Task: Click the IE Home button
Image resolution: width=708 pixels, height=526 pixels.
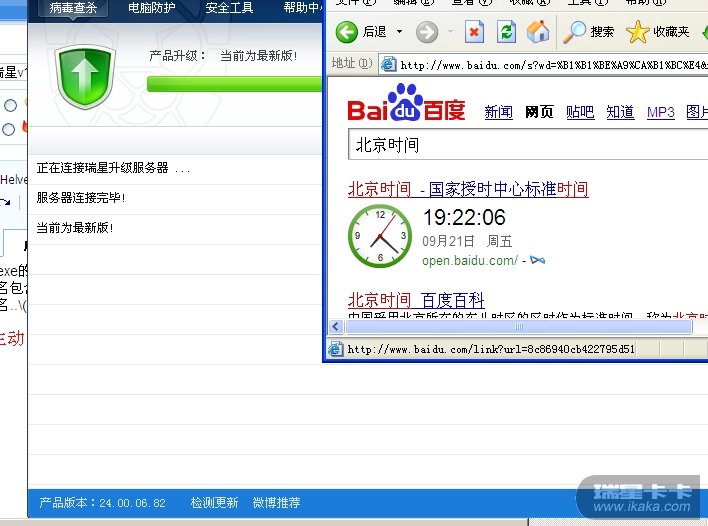Action: [538, 32]
